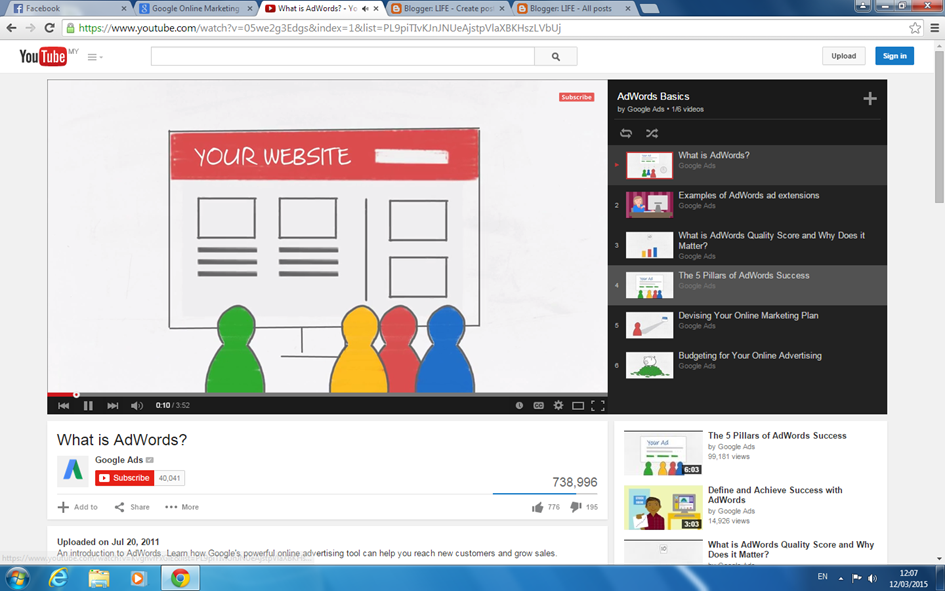Click the plus icon to save playlist
Image resolution: width=945 pixels, height=591 pixels.
[870, 99]
